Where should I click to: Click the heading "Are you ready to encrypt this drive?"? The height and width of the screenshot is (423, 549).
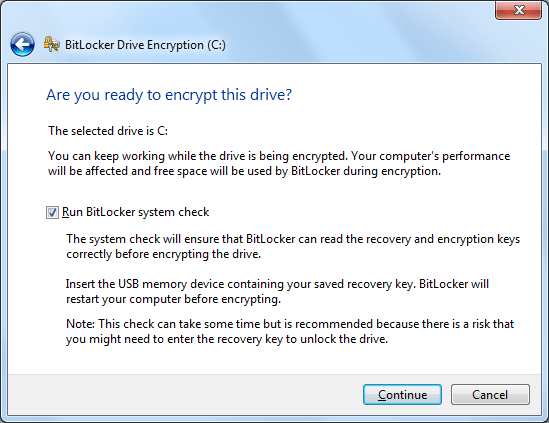(169, 95)
